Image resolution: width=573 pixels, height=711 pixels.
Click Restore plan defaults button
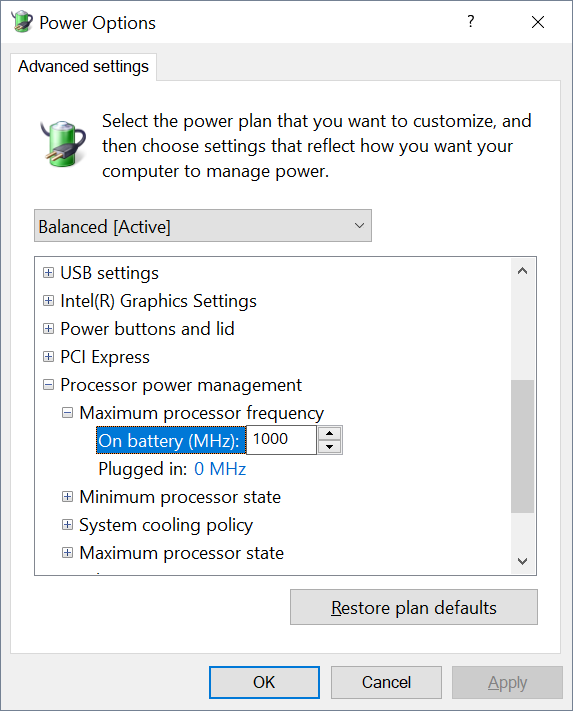[414, 607]
